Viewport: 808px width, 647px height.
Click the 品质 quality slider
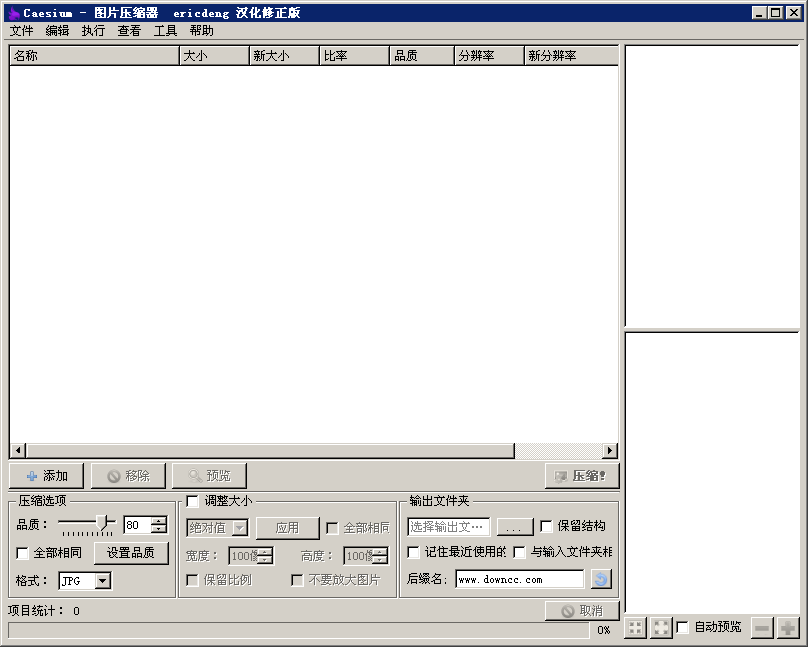[86, 523]
